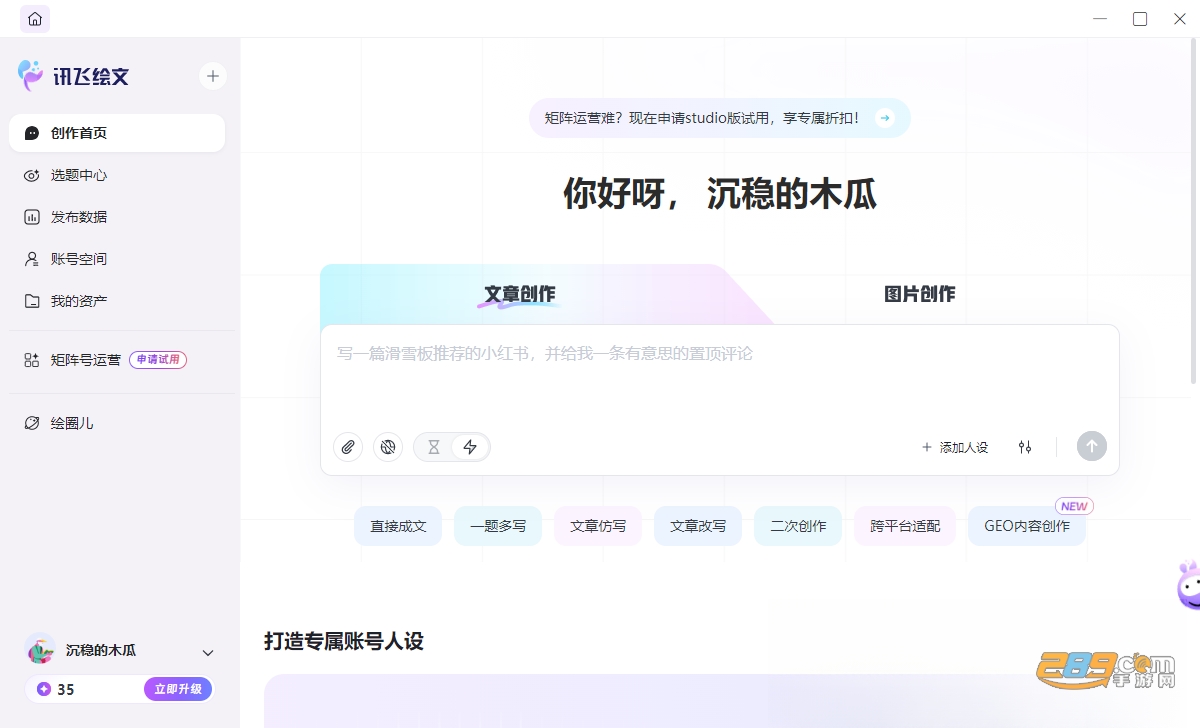Image resolution: width=1200 pixels, height=728 pixels.
Task: Click the 账号空间 person icon
Action: pos(32,259)
